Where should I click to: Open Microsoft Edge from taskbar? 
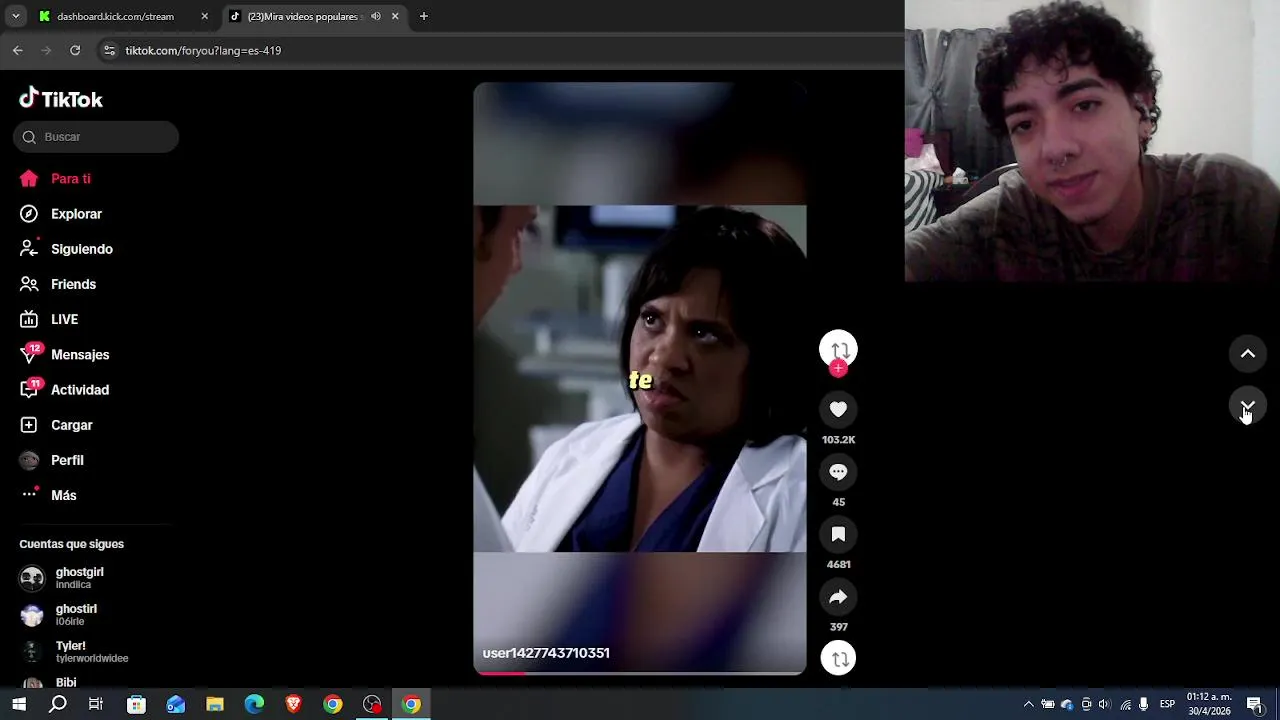254,704
